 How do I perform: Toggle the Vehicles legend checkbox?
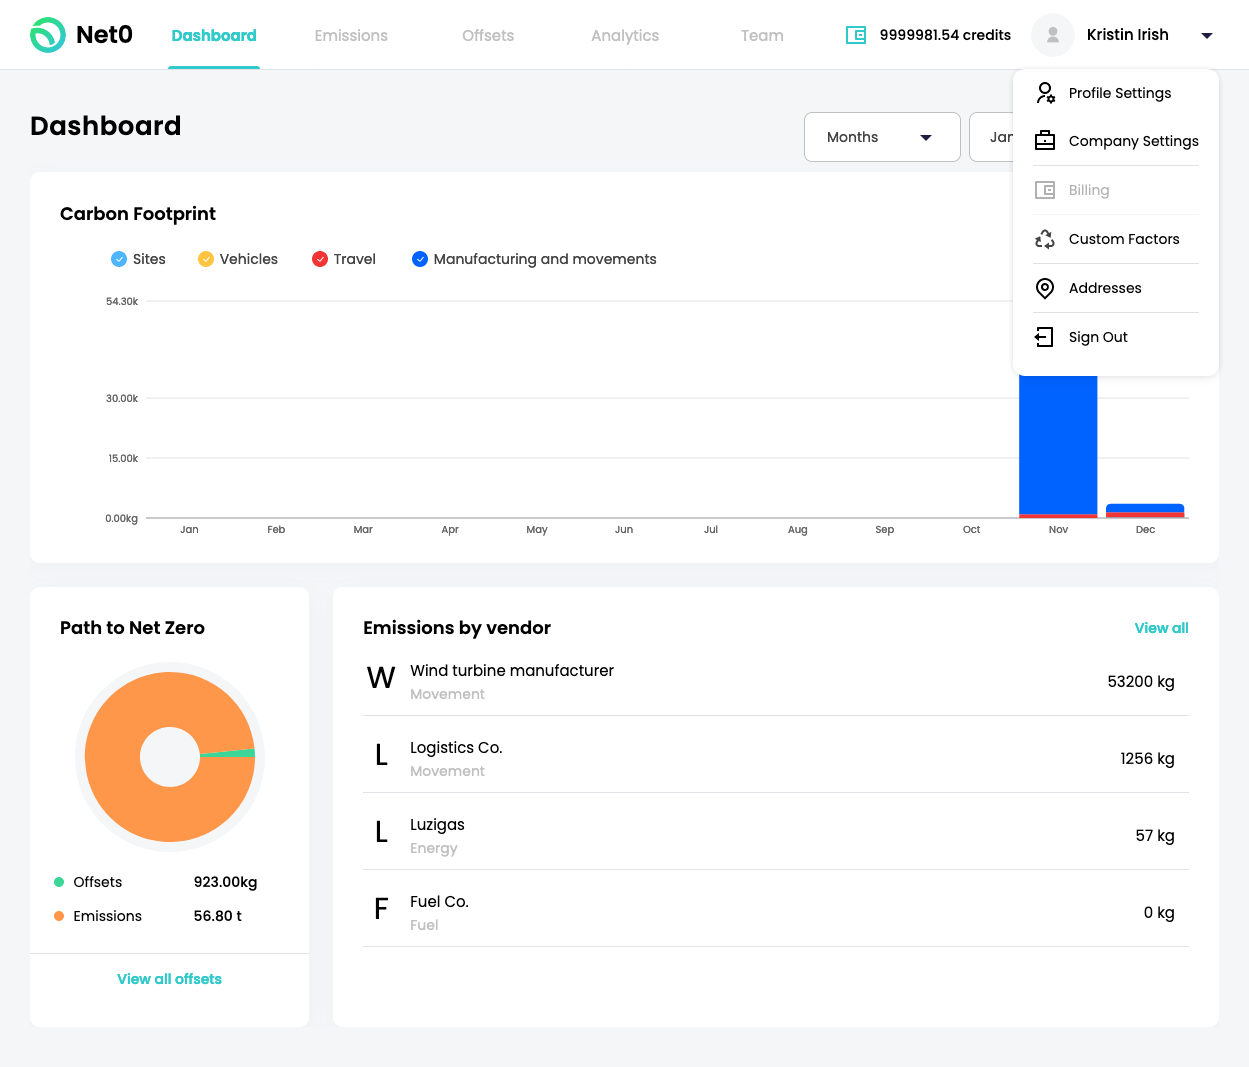(206, 259)
